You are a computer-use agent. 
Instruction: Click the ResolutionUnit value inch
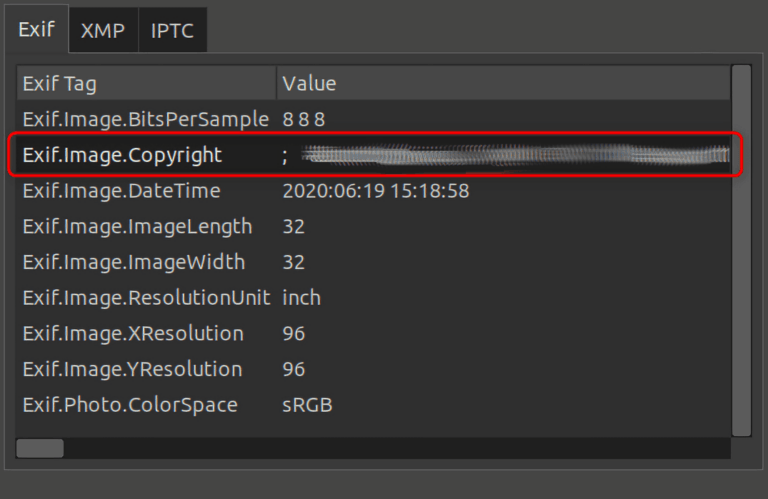(x=302, y=298)
